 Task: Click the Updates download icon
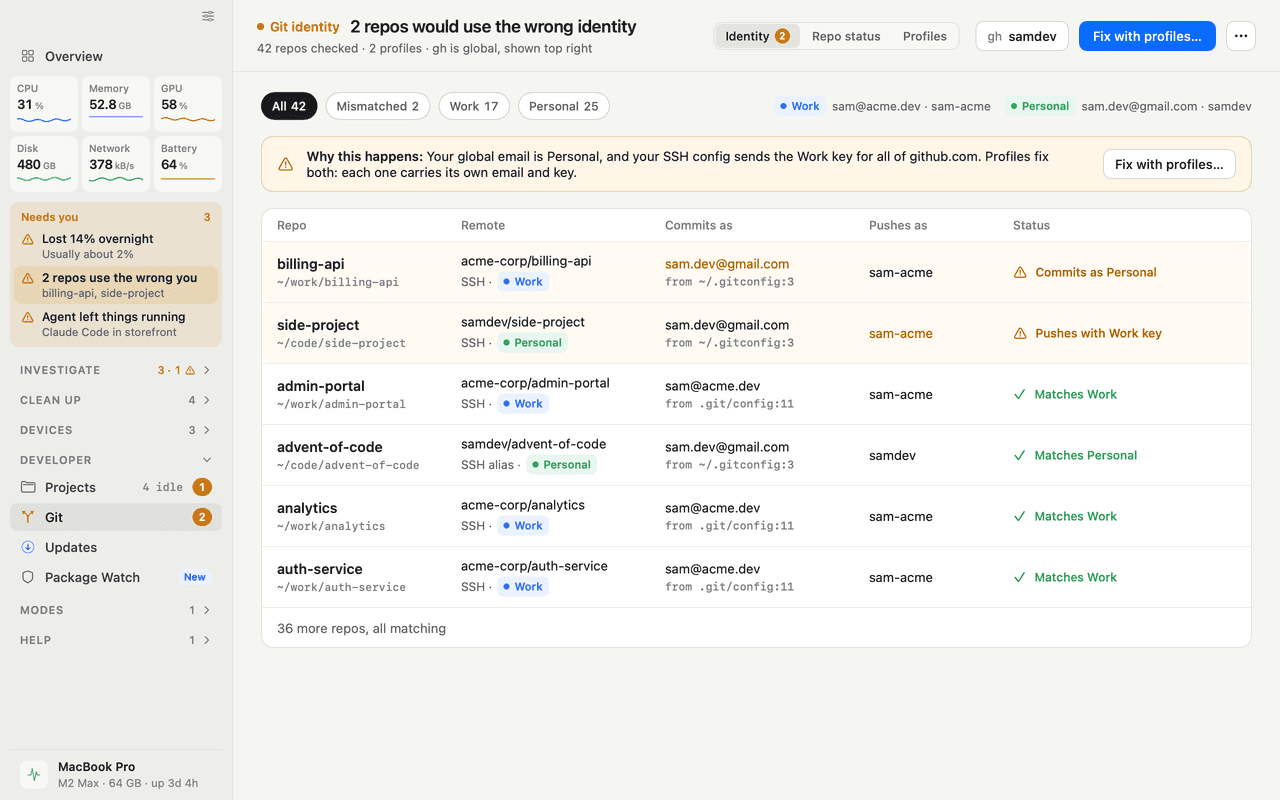pyautogui.click(x=28, y=547)
